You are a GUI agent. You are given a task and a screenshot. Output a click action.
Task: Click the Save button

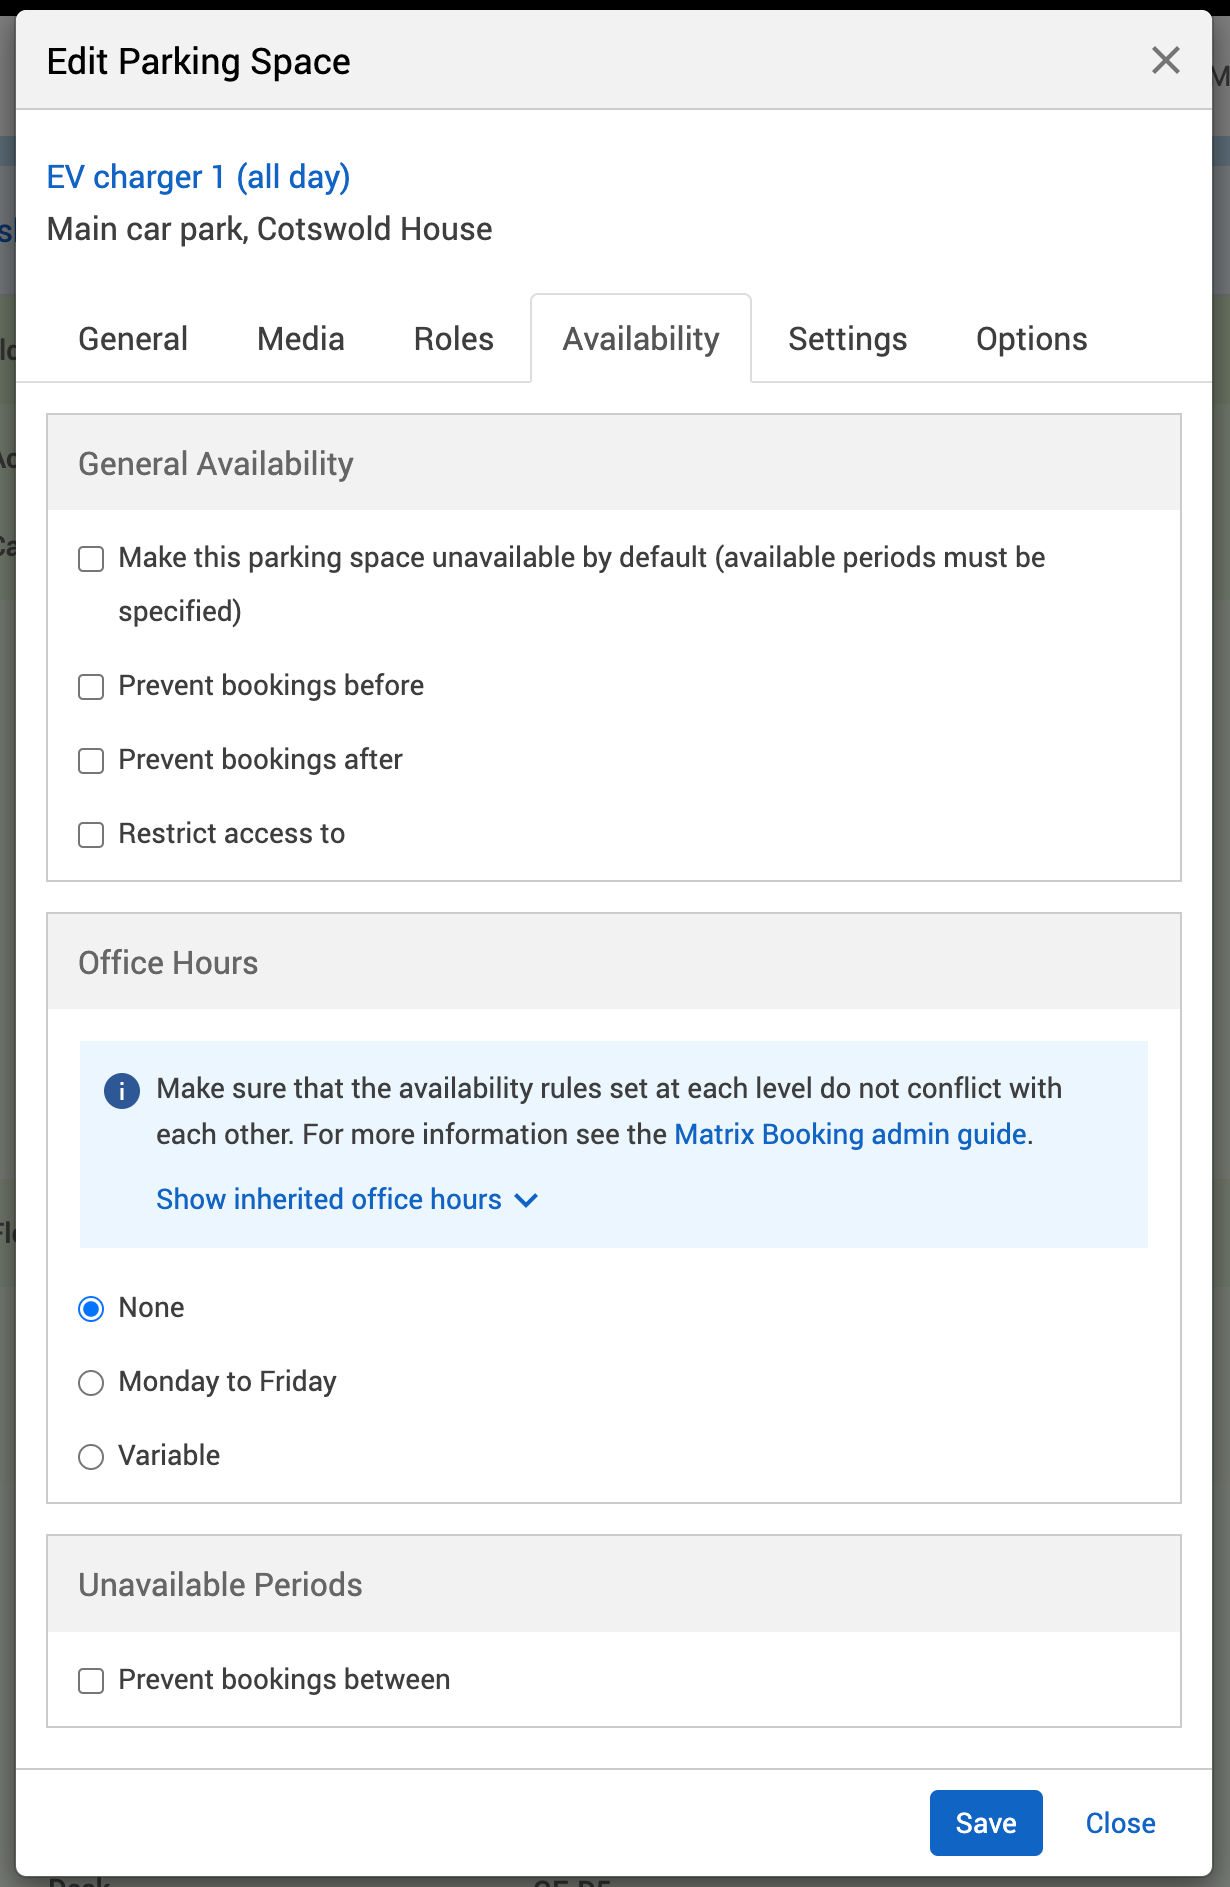(985, 1823)
